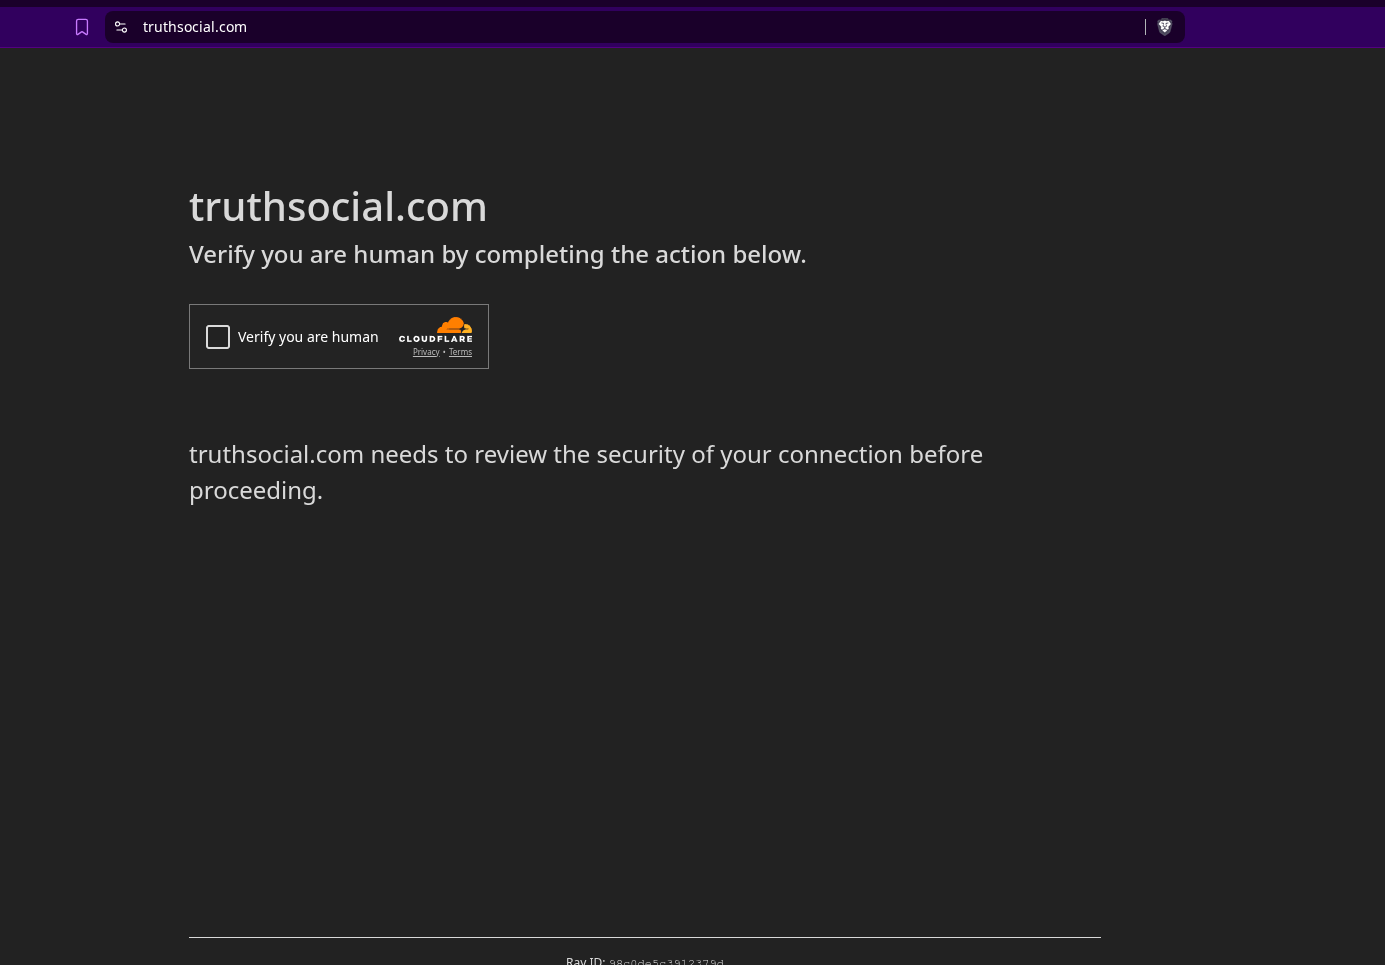
Task: Open the Cloudflare Terms link
Action: pos(460,352)
